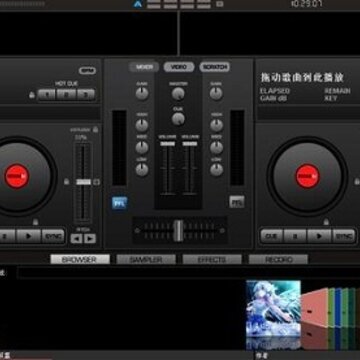Play the right deck
Viewport: 360px width, 360px height.
(x=319, y=236)
